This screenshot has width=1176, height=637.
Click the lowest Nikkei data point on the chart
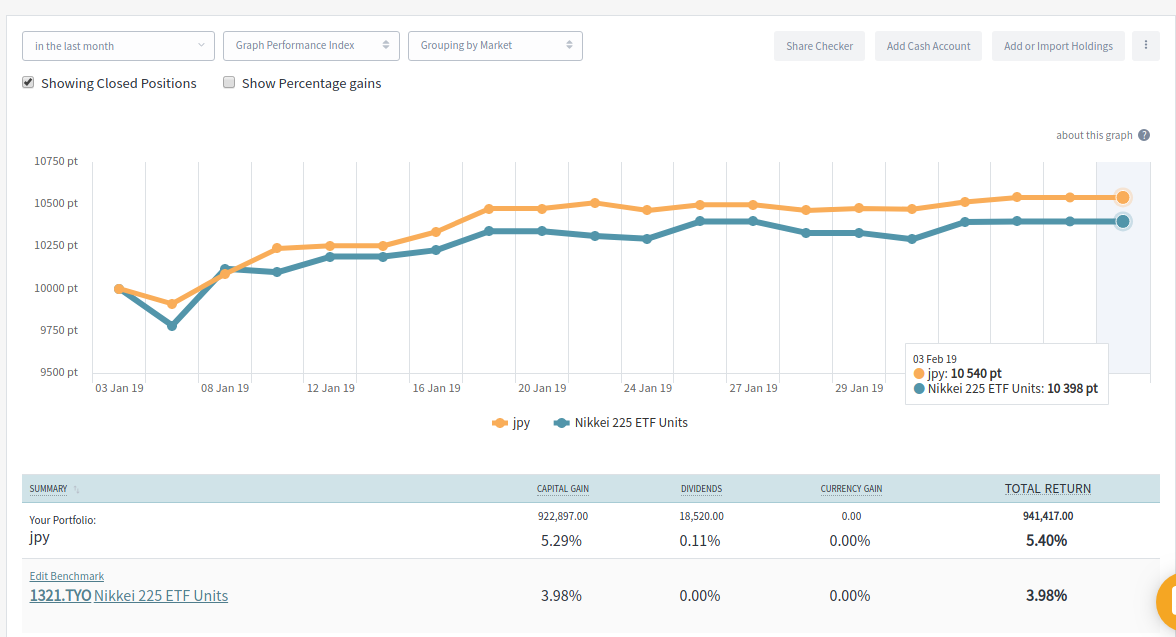pyautogui.click(x=172, y=326)
